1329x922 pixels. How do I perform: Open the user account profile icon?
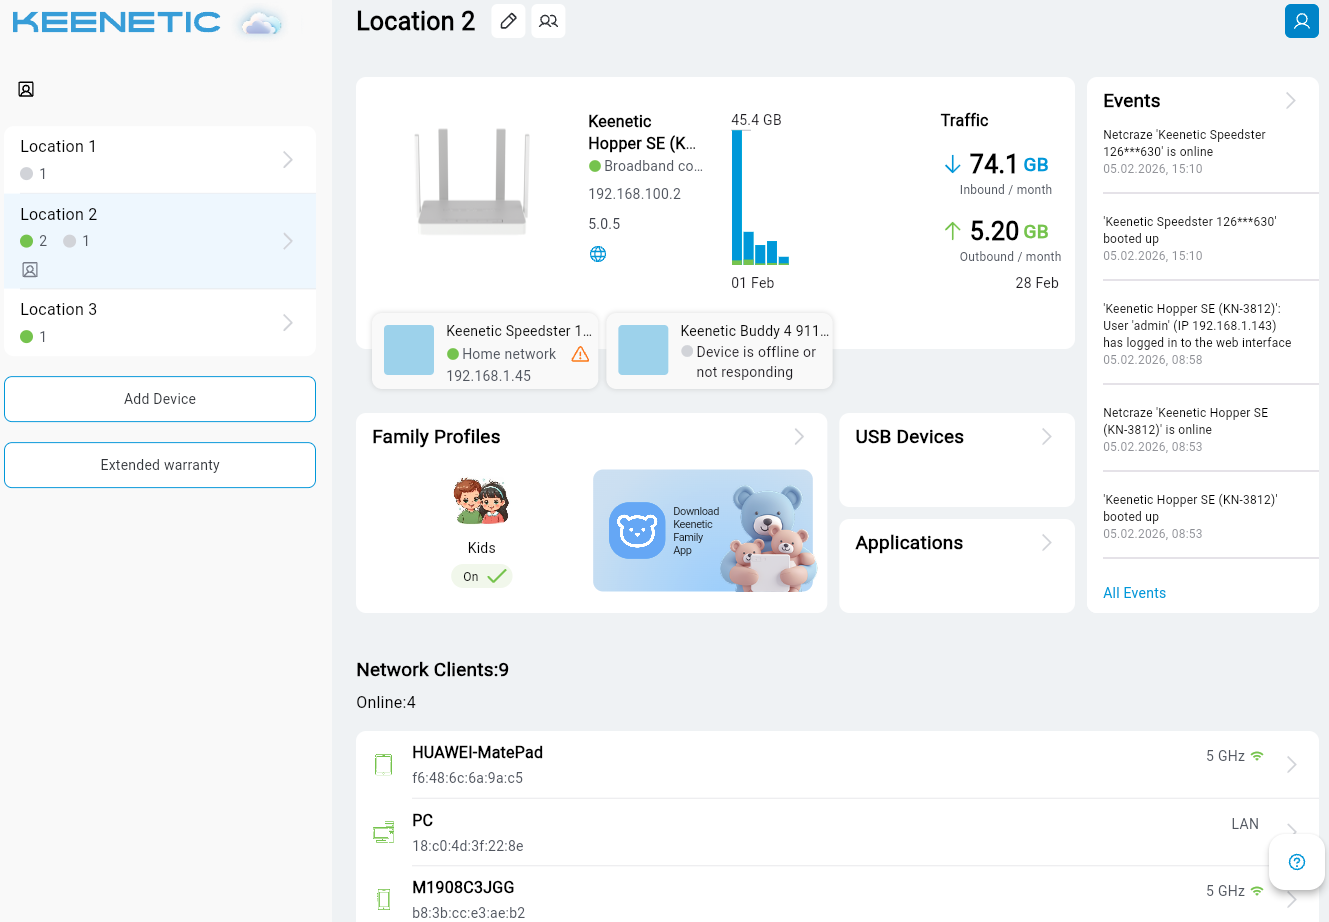coord(1301,21)
